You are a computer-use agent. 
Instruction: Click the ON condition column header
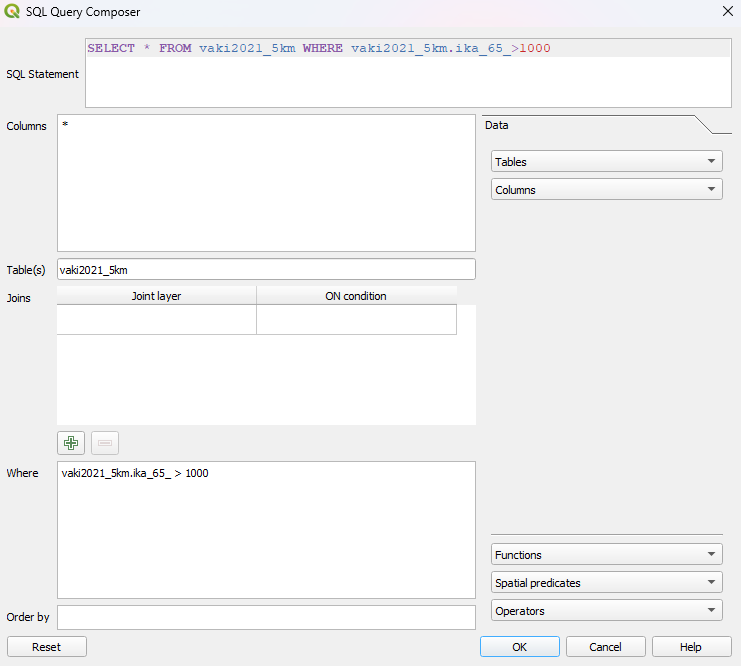pyautogui.click(x=356, y=296)
